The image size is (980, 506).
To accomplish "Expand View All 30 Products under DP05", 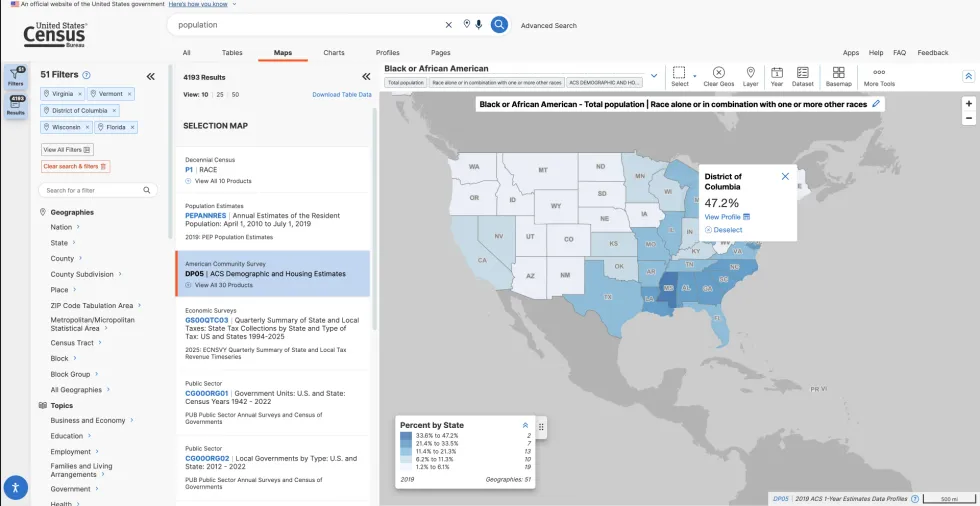I will click(219, 285).
